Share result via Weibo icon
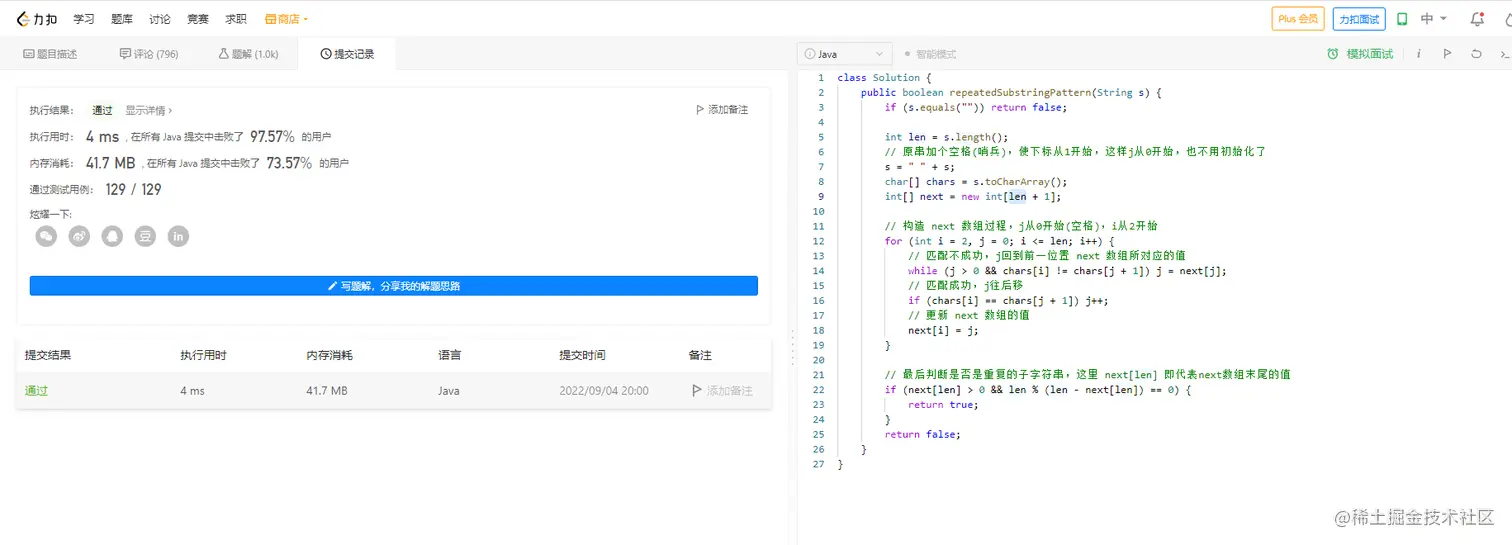This screenshot has height=545, width=1512. click(x=79, y=236)
